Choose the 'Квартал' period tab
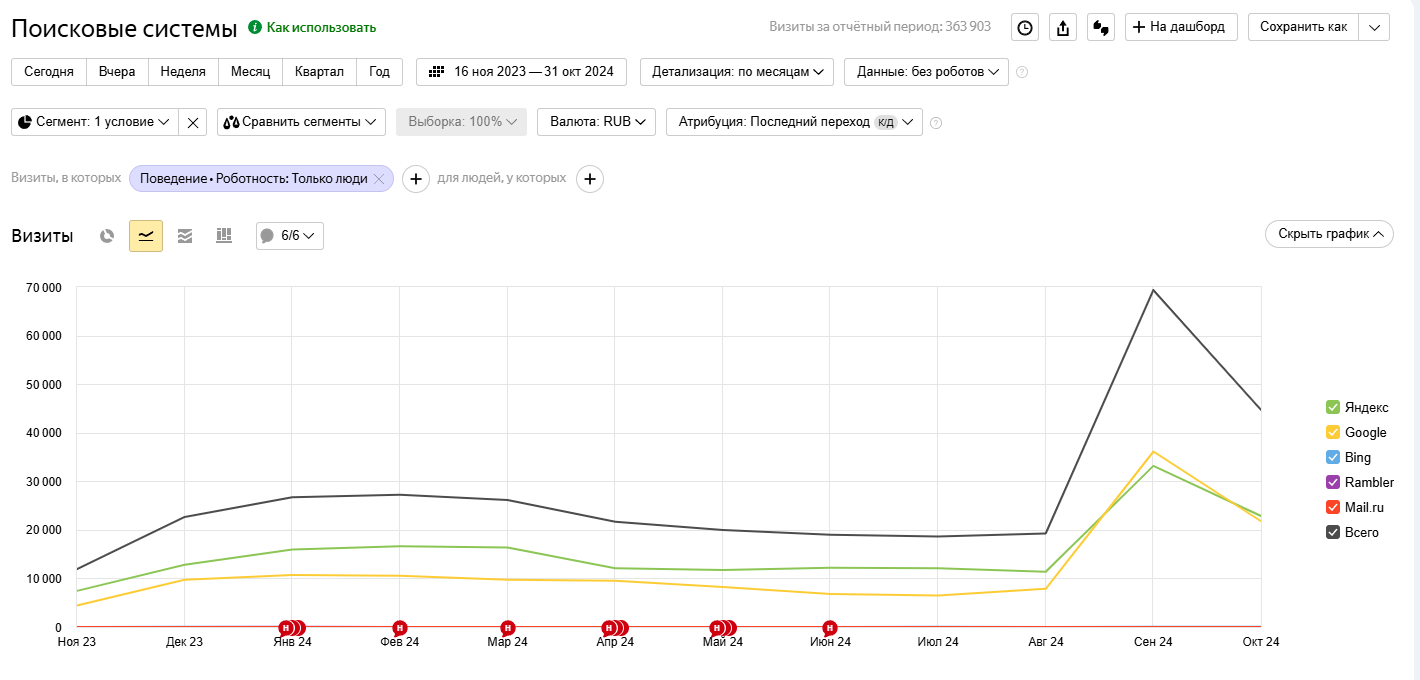The image size is (1420, 680). click(x=320, y=72)
